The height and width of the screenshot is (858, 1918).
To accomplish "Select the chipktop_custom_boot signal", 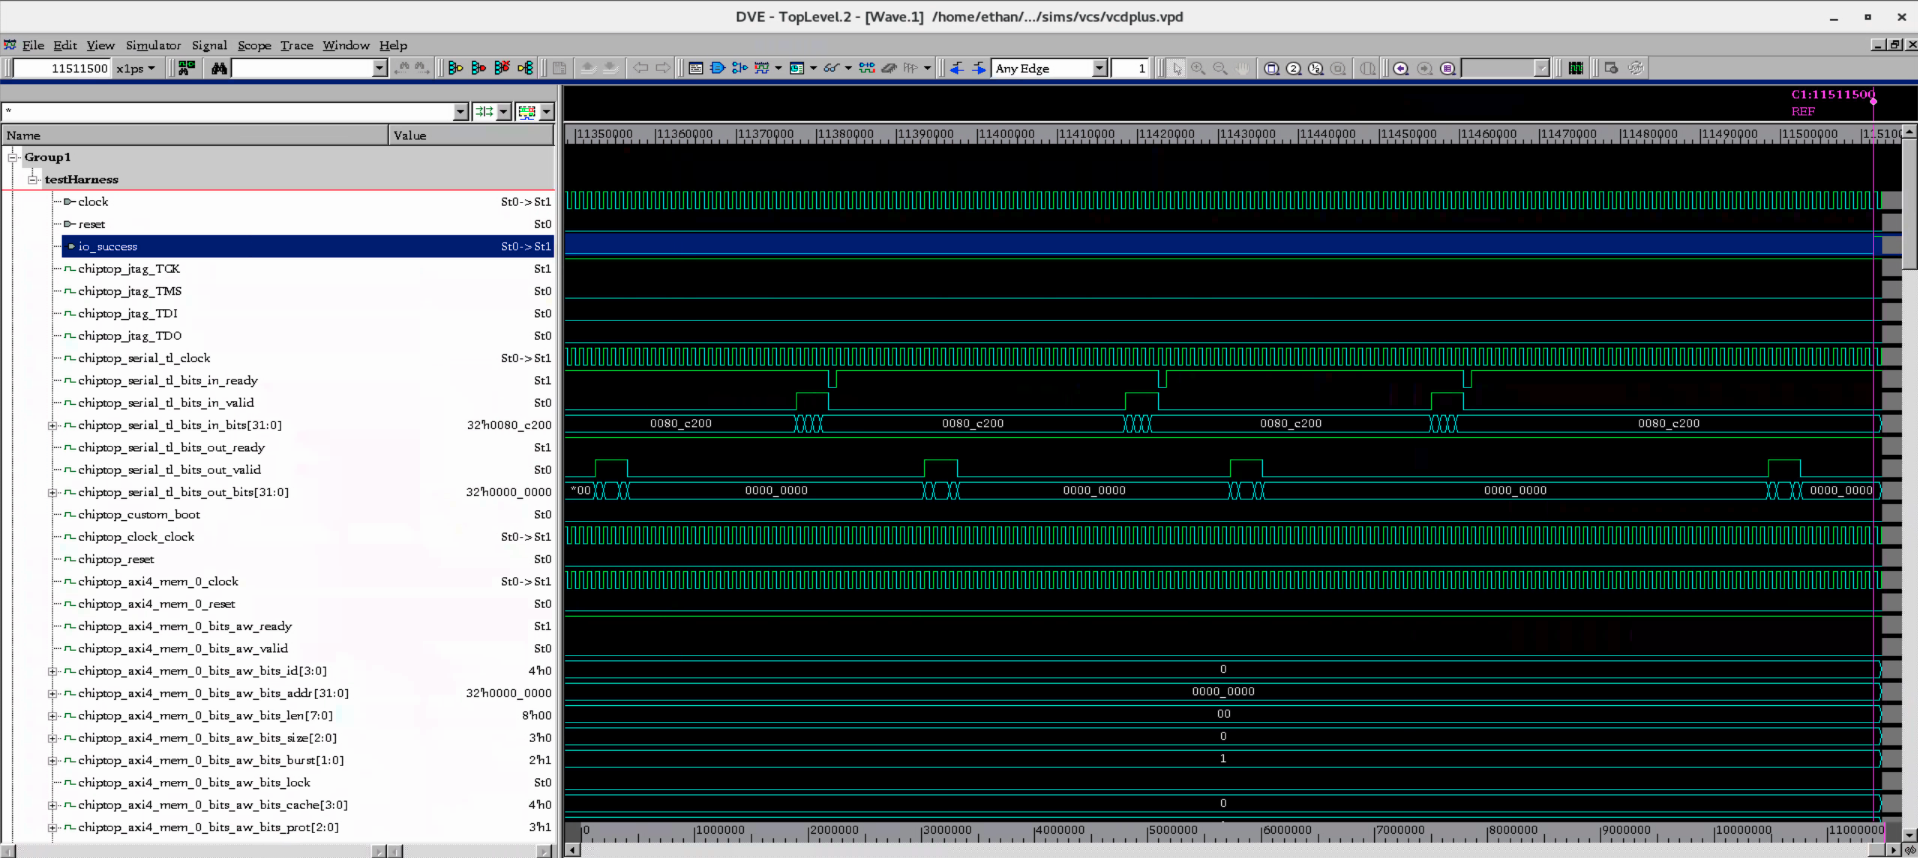I will tap(139, 515).
